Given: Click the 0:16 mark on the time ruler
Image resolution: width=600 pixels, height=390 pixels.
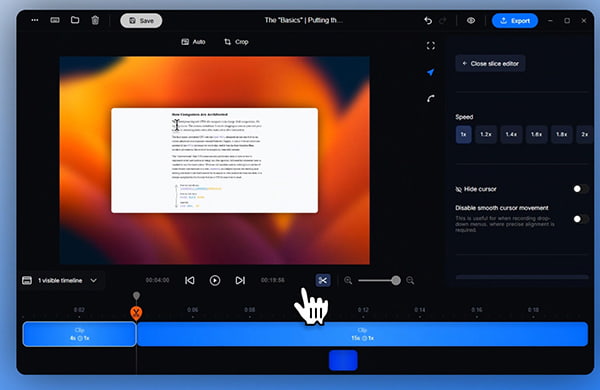Looking at the screenshot, I should click(476, 310).
